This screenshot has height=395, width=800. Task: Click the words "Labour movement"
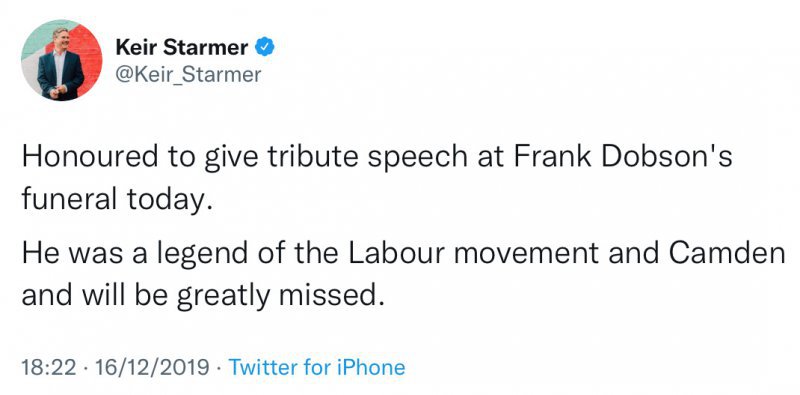tap(473, 254)
